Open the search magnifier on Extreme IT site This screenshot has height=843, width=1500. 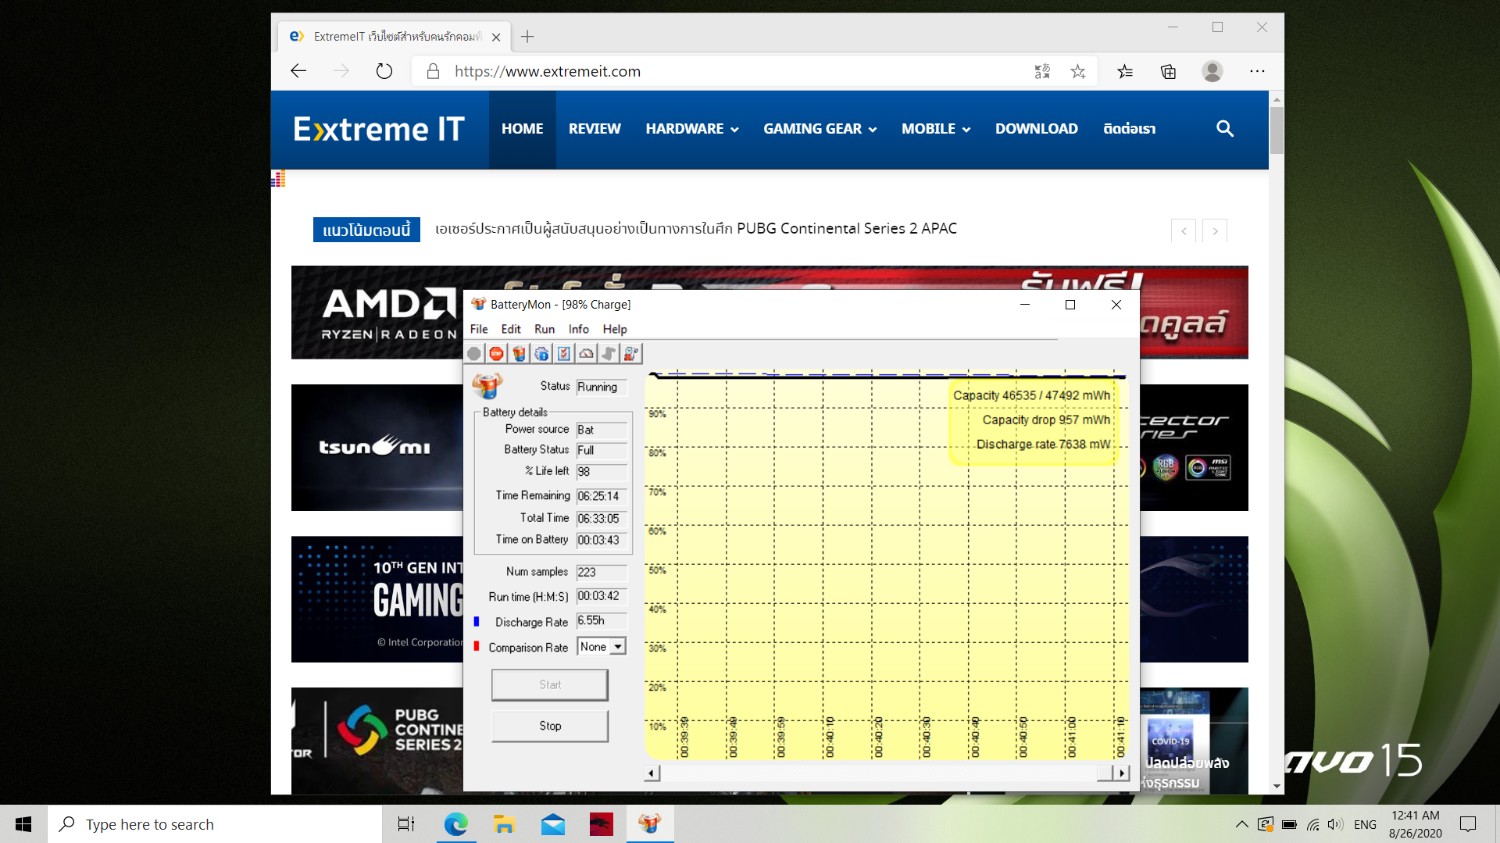(x=1225, y=129)
